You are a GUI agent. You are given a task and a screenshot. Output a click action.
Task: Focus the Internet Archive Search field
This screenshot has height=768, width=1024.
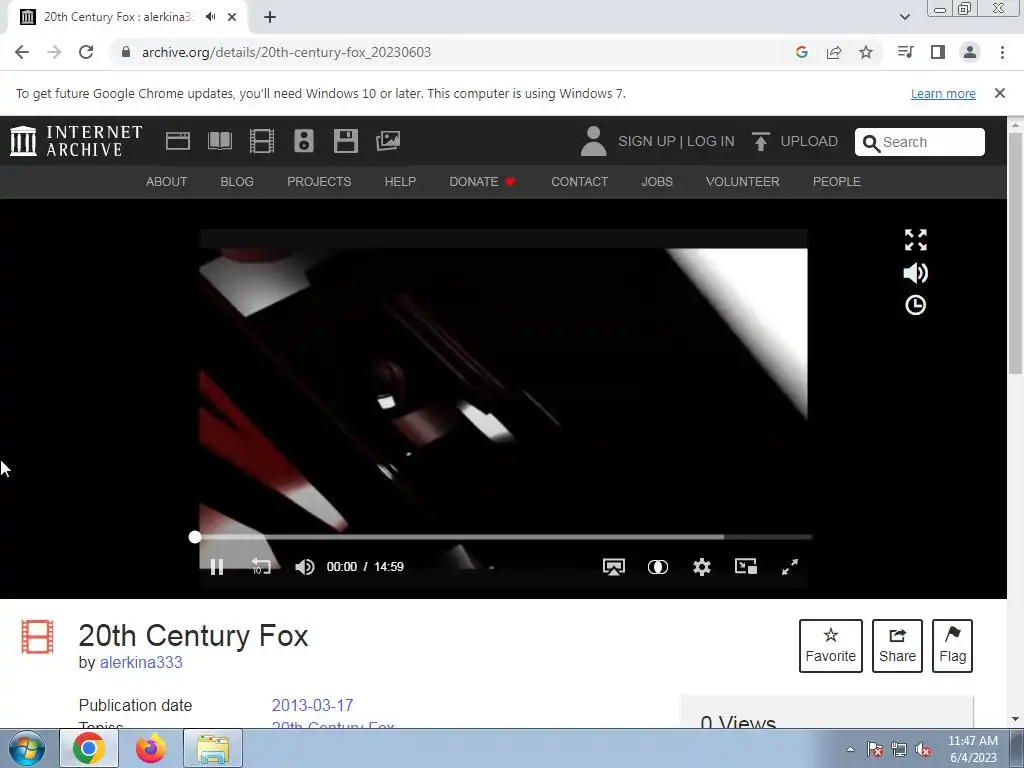(920, 142)
